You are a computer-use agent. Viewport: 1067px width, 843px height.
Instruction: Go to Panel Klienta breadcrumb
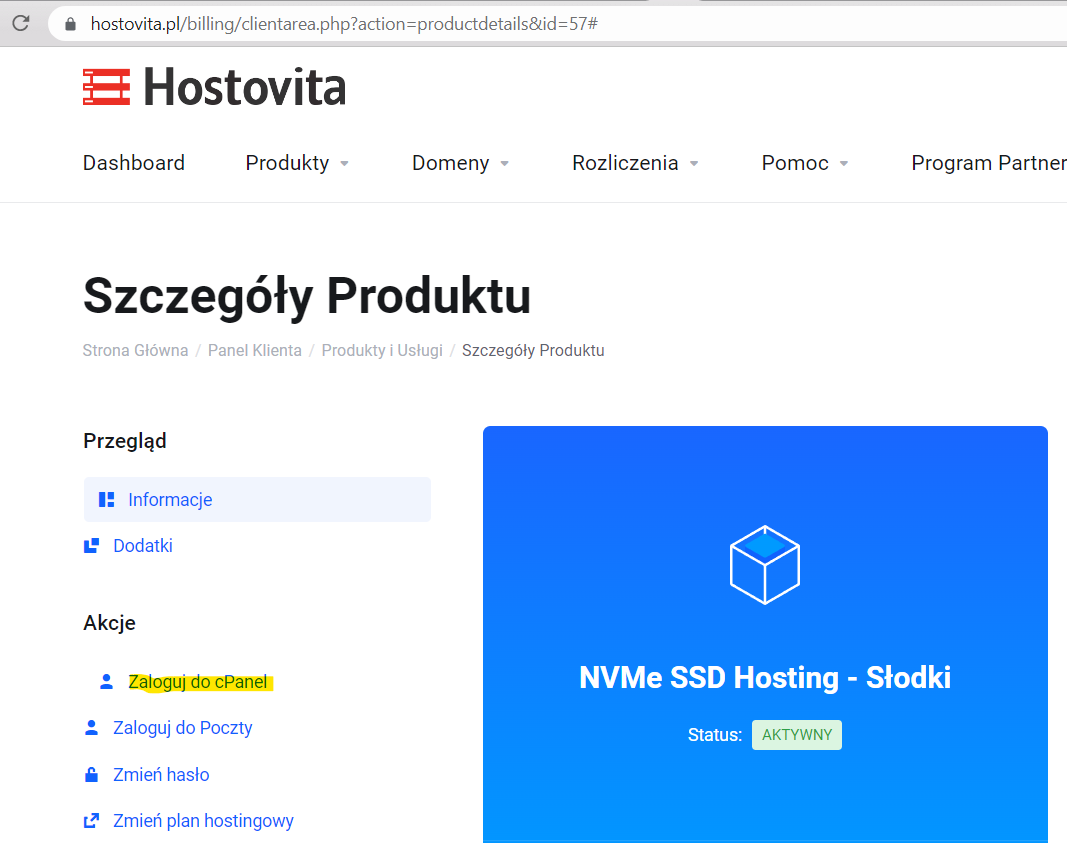click(x=255, y=350)
